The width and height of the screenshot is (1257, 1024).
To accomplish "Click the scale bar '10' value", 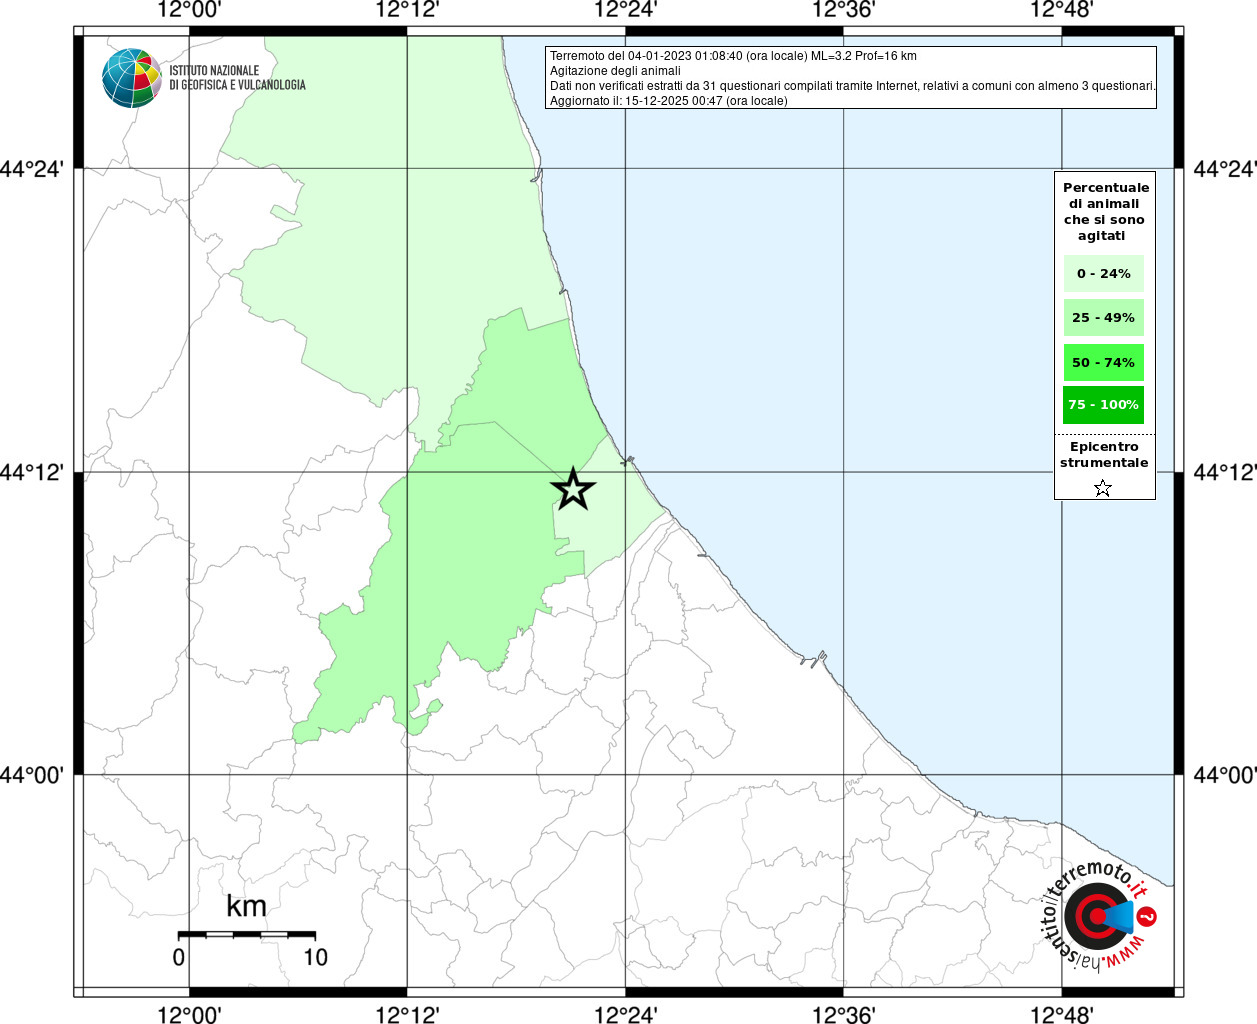I will pos(315,957).
